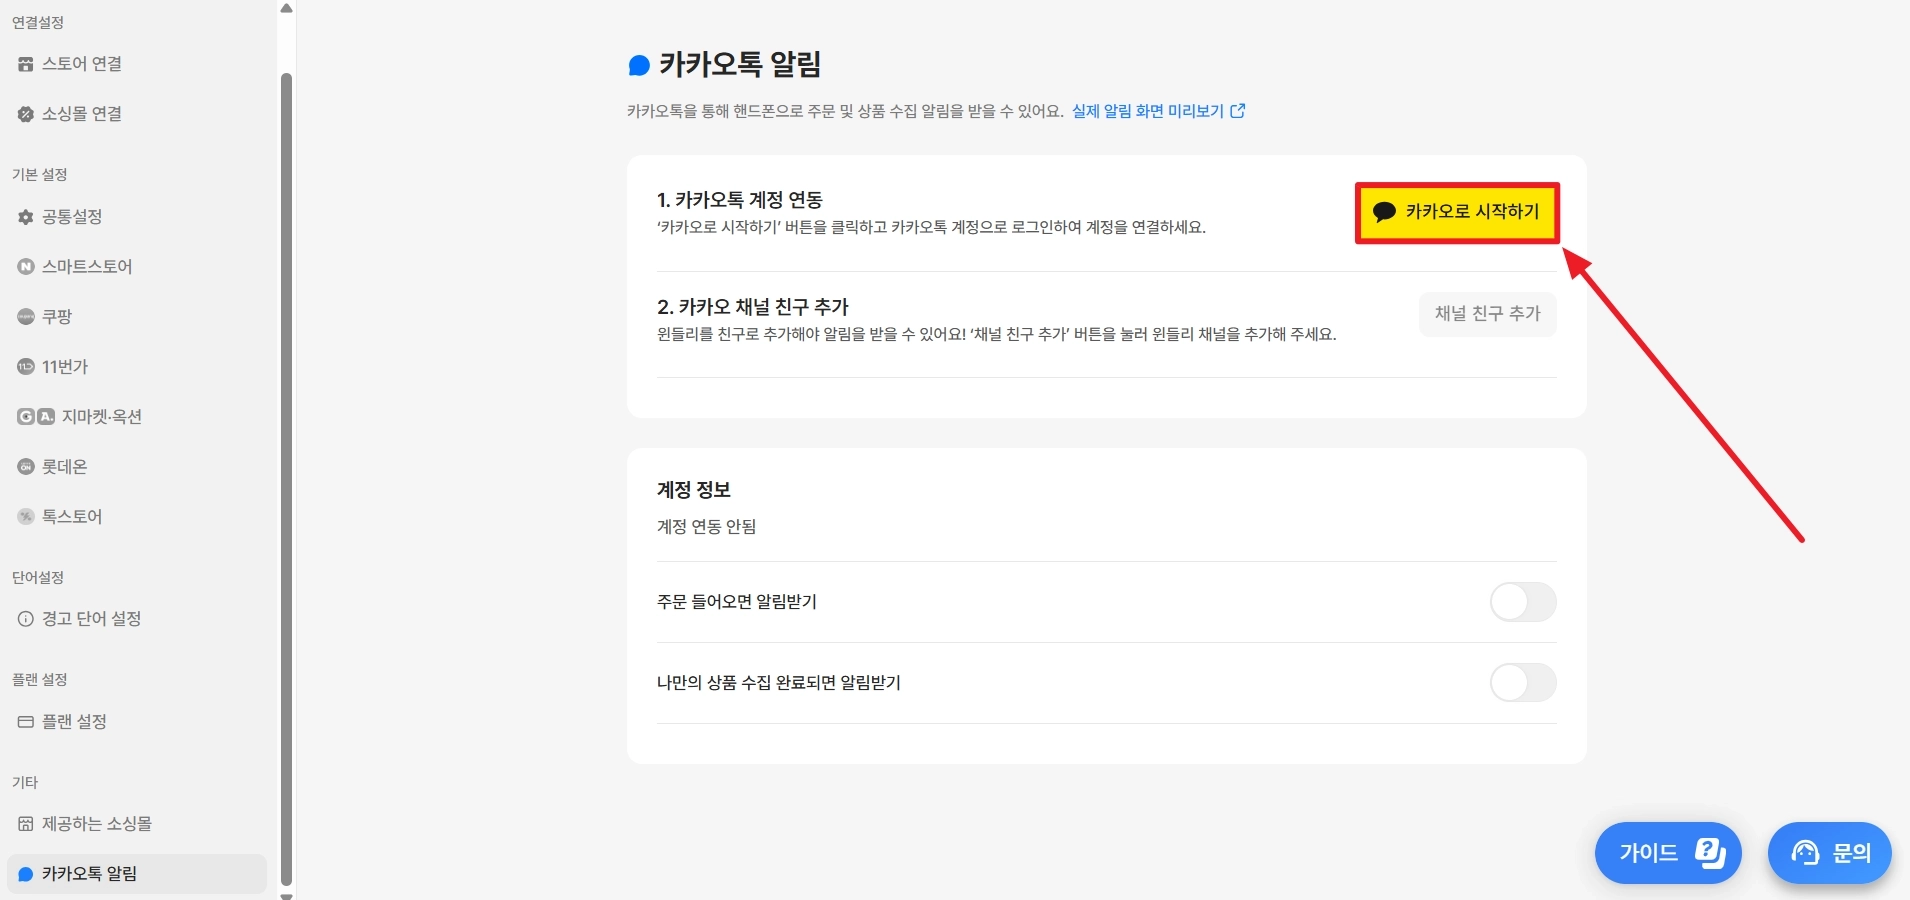Viewport: 1910px width, 900px height.
Task: Click the 카카오톡 알림 page title
Action: 740,65
